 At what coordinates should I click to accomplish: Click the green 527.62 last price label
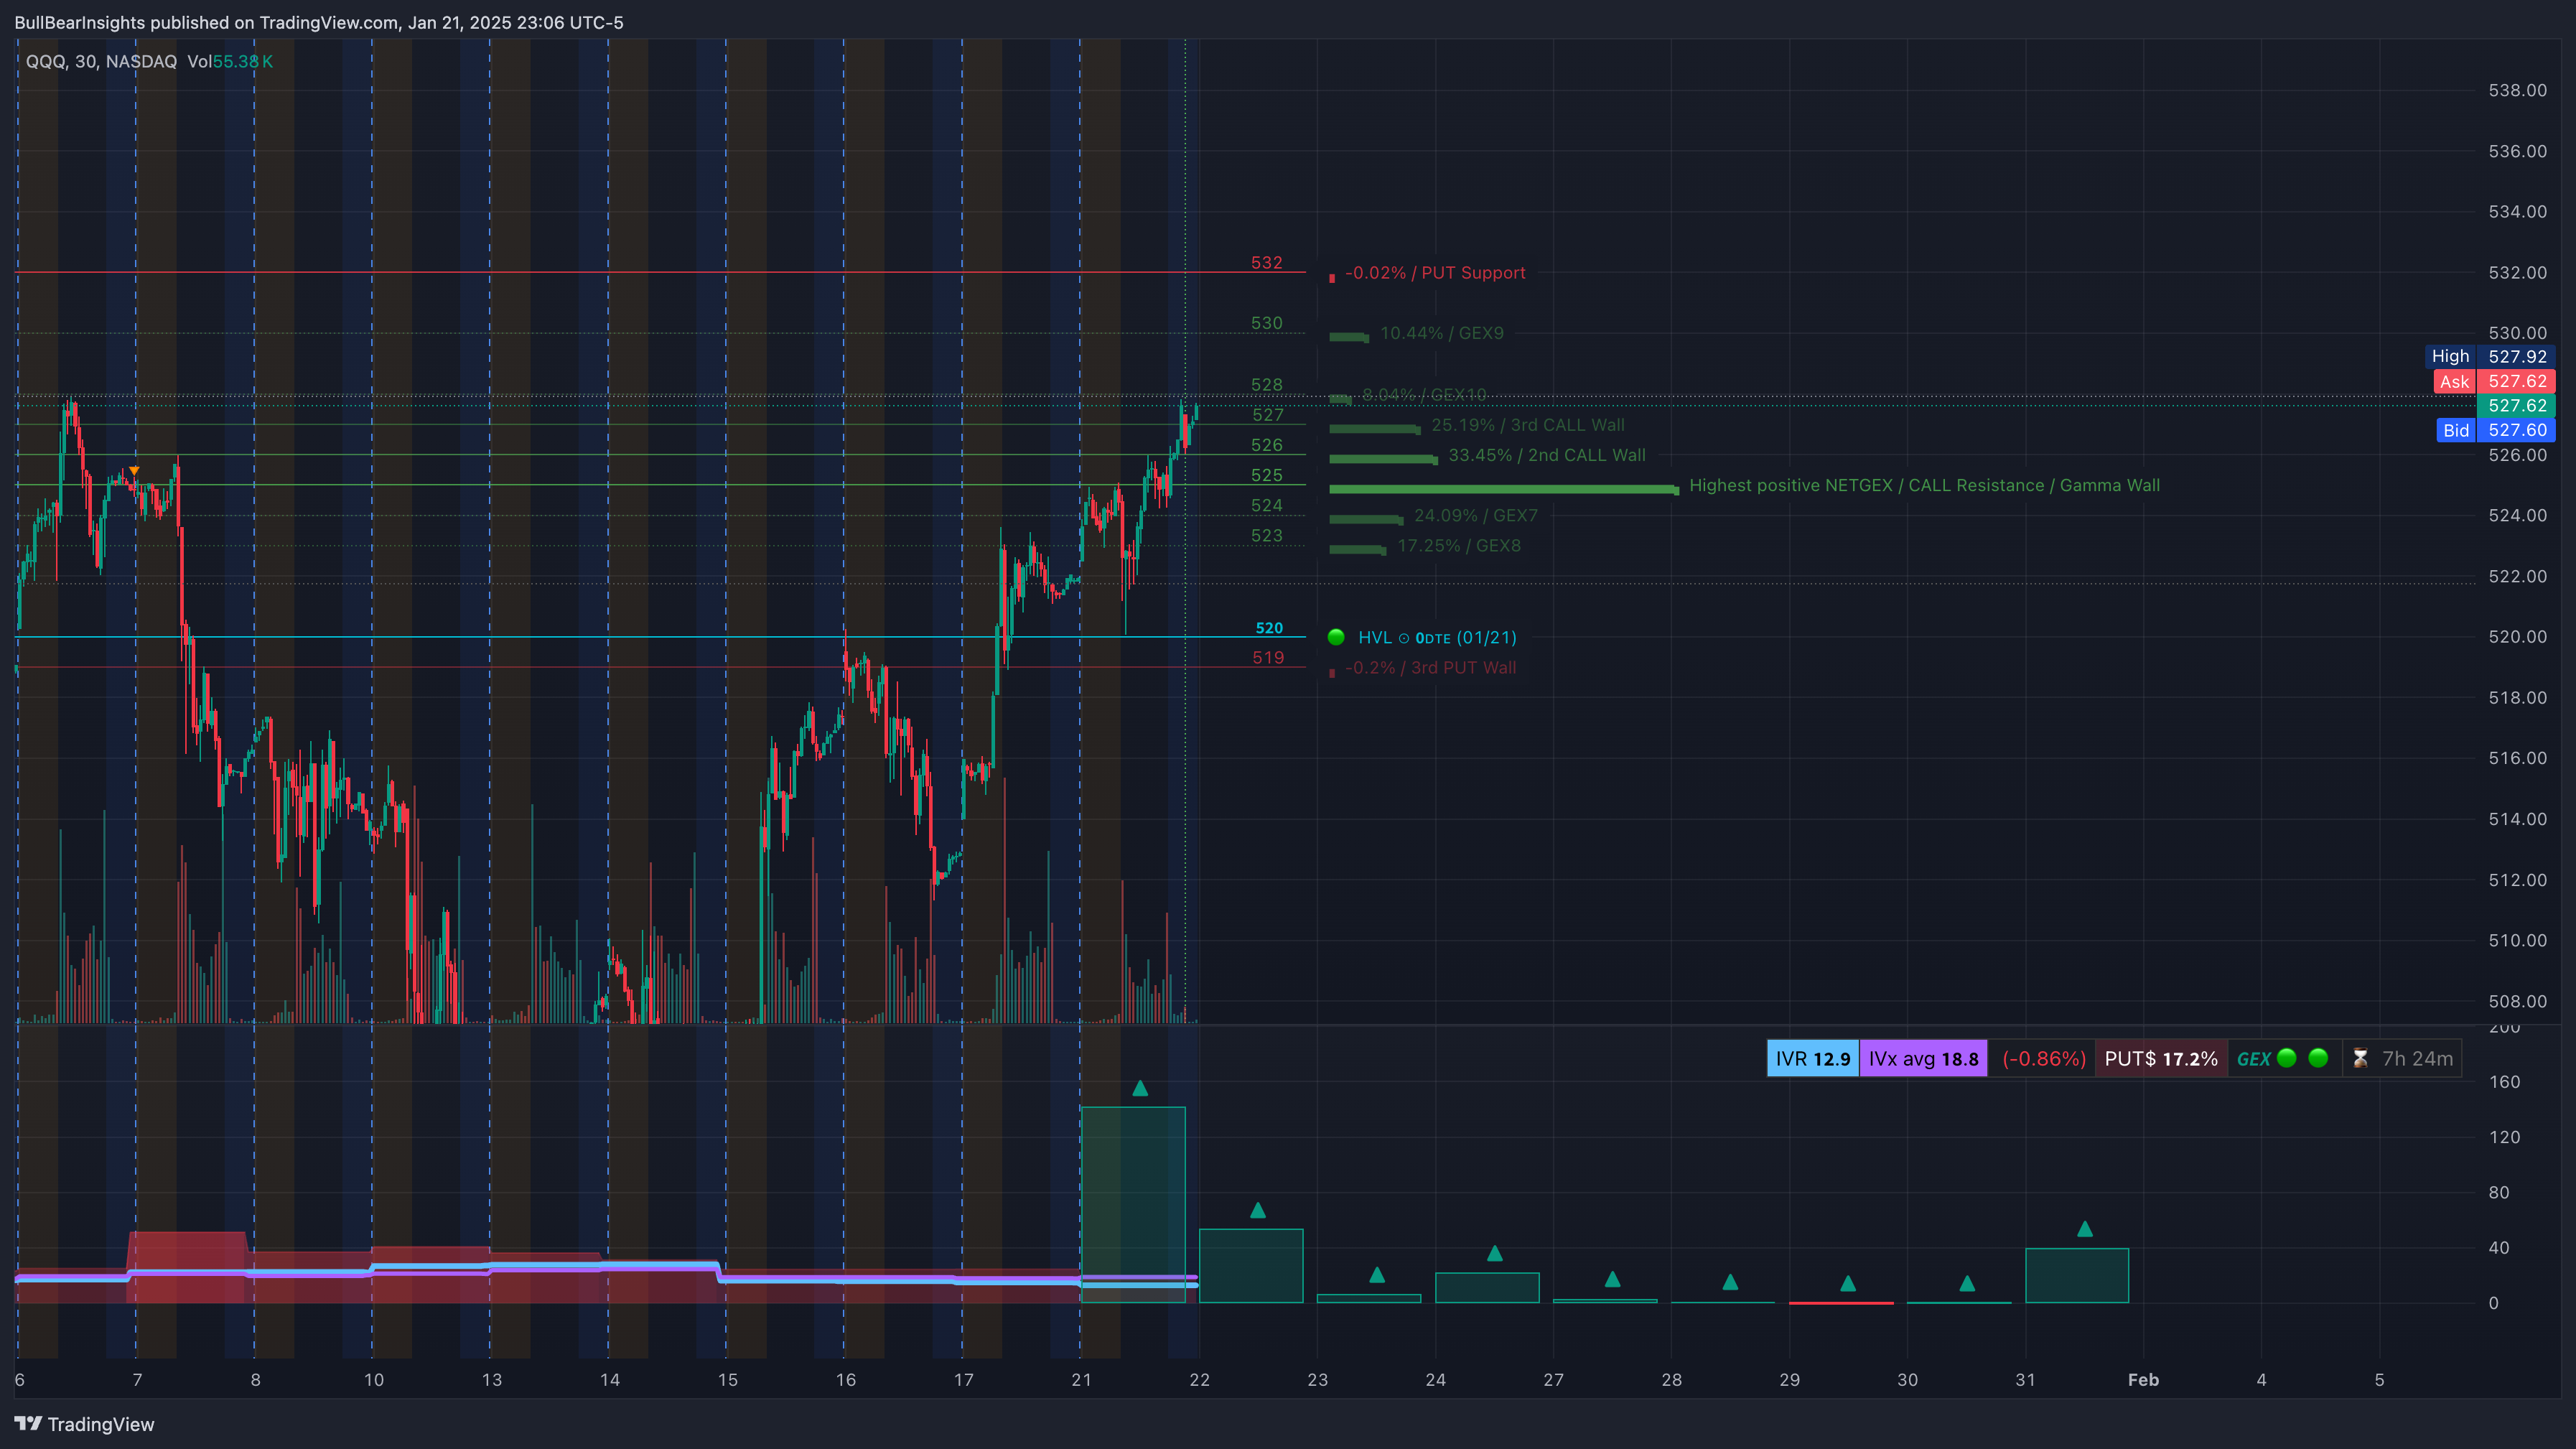2517,405
